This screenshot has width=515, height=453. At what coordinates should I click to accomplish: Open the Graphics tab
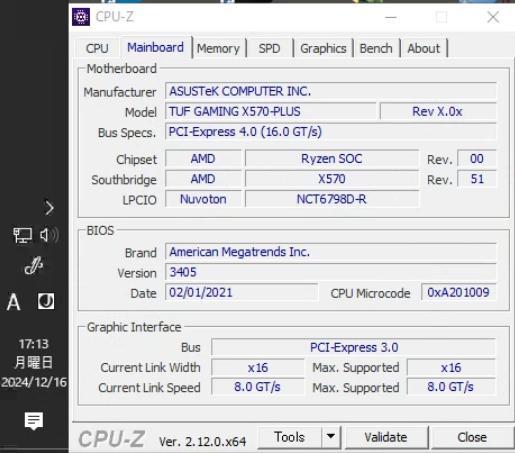point(323,49)
